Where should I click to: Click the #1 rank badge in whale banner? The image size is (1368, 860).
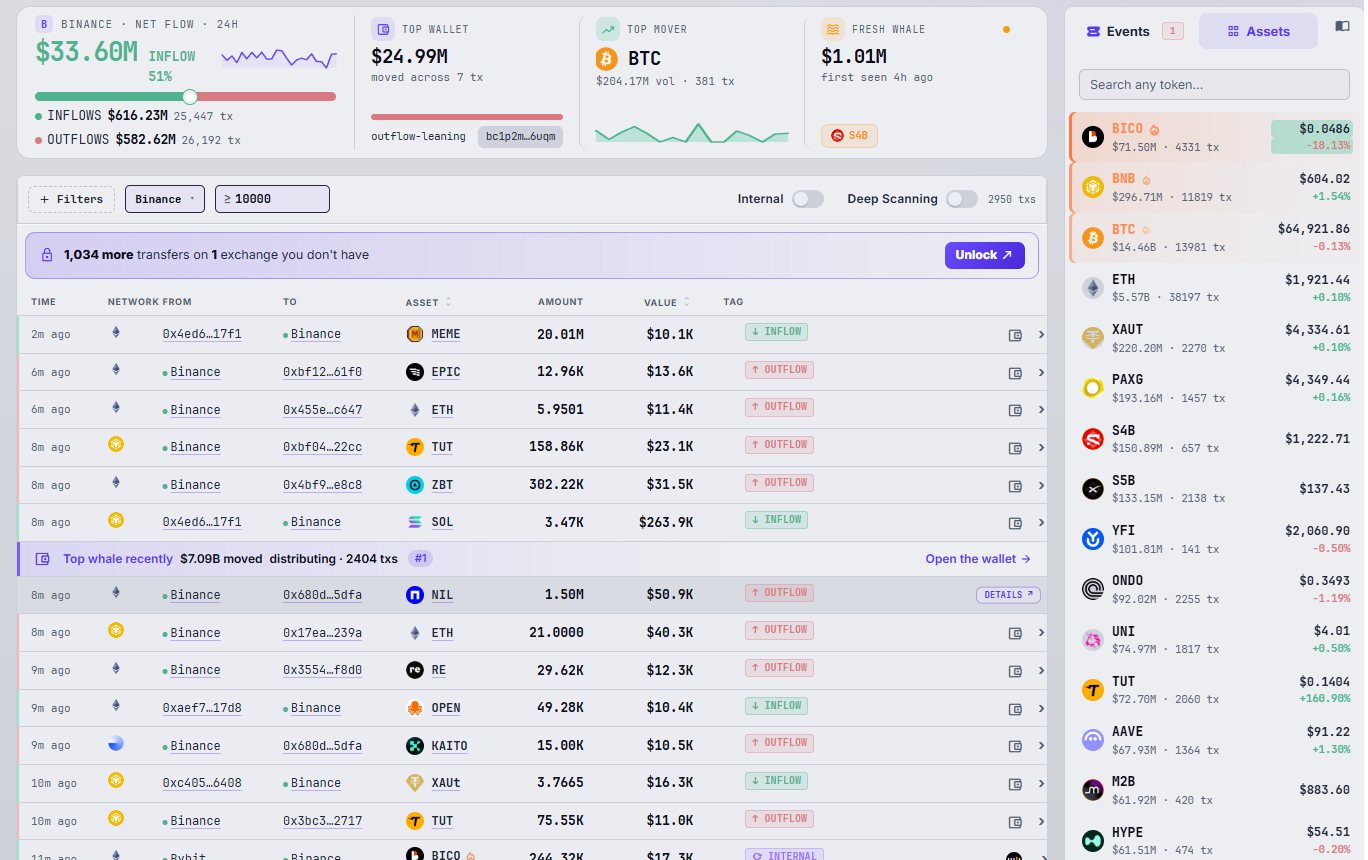[x=420, y=559]
